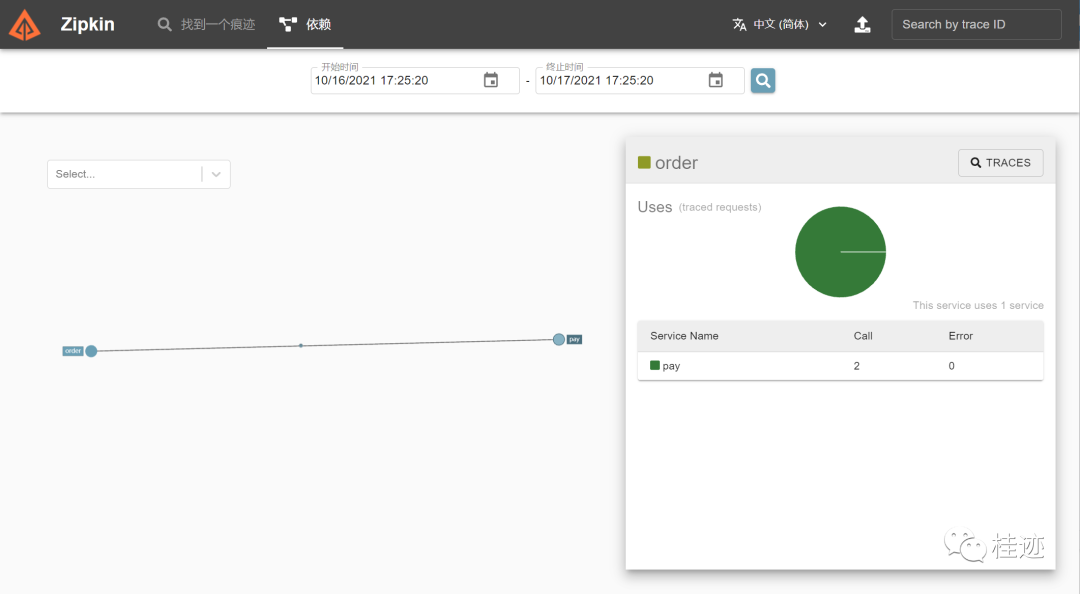The width and height of the screenshot is (1080, 594).
Task: Click the green Uses pie chart
Action: point(840,252)
